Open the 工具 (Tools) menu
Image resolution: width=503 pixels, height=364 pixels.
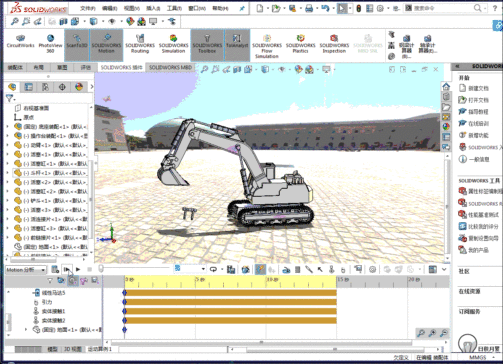[x=174, y=8]
